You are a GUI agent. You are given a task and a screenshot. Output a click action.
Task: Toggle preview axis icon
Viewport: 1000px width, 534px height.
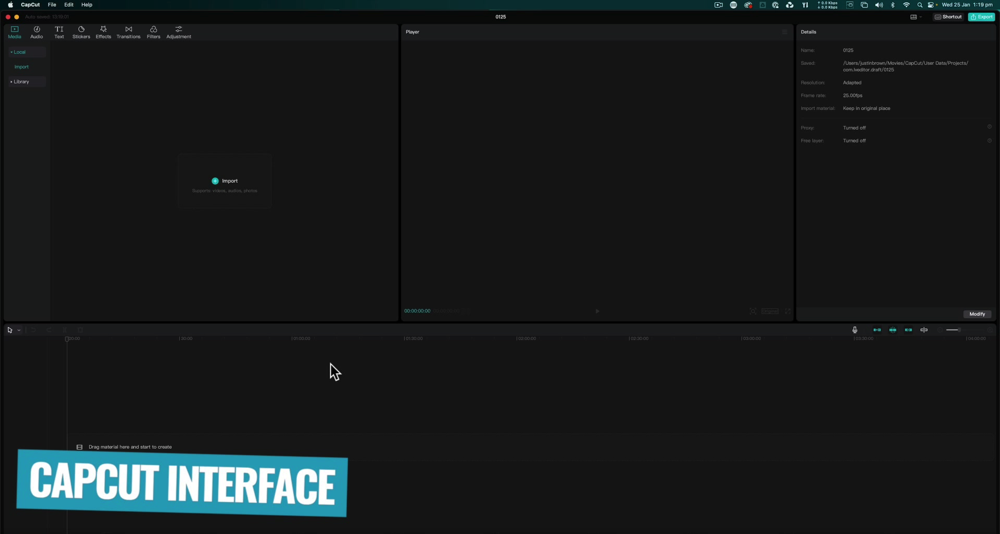(924, 330)
